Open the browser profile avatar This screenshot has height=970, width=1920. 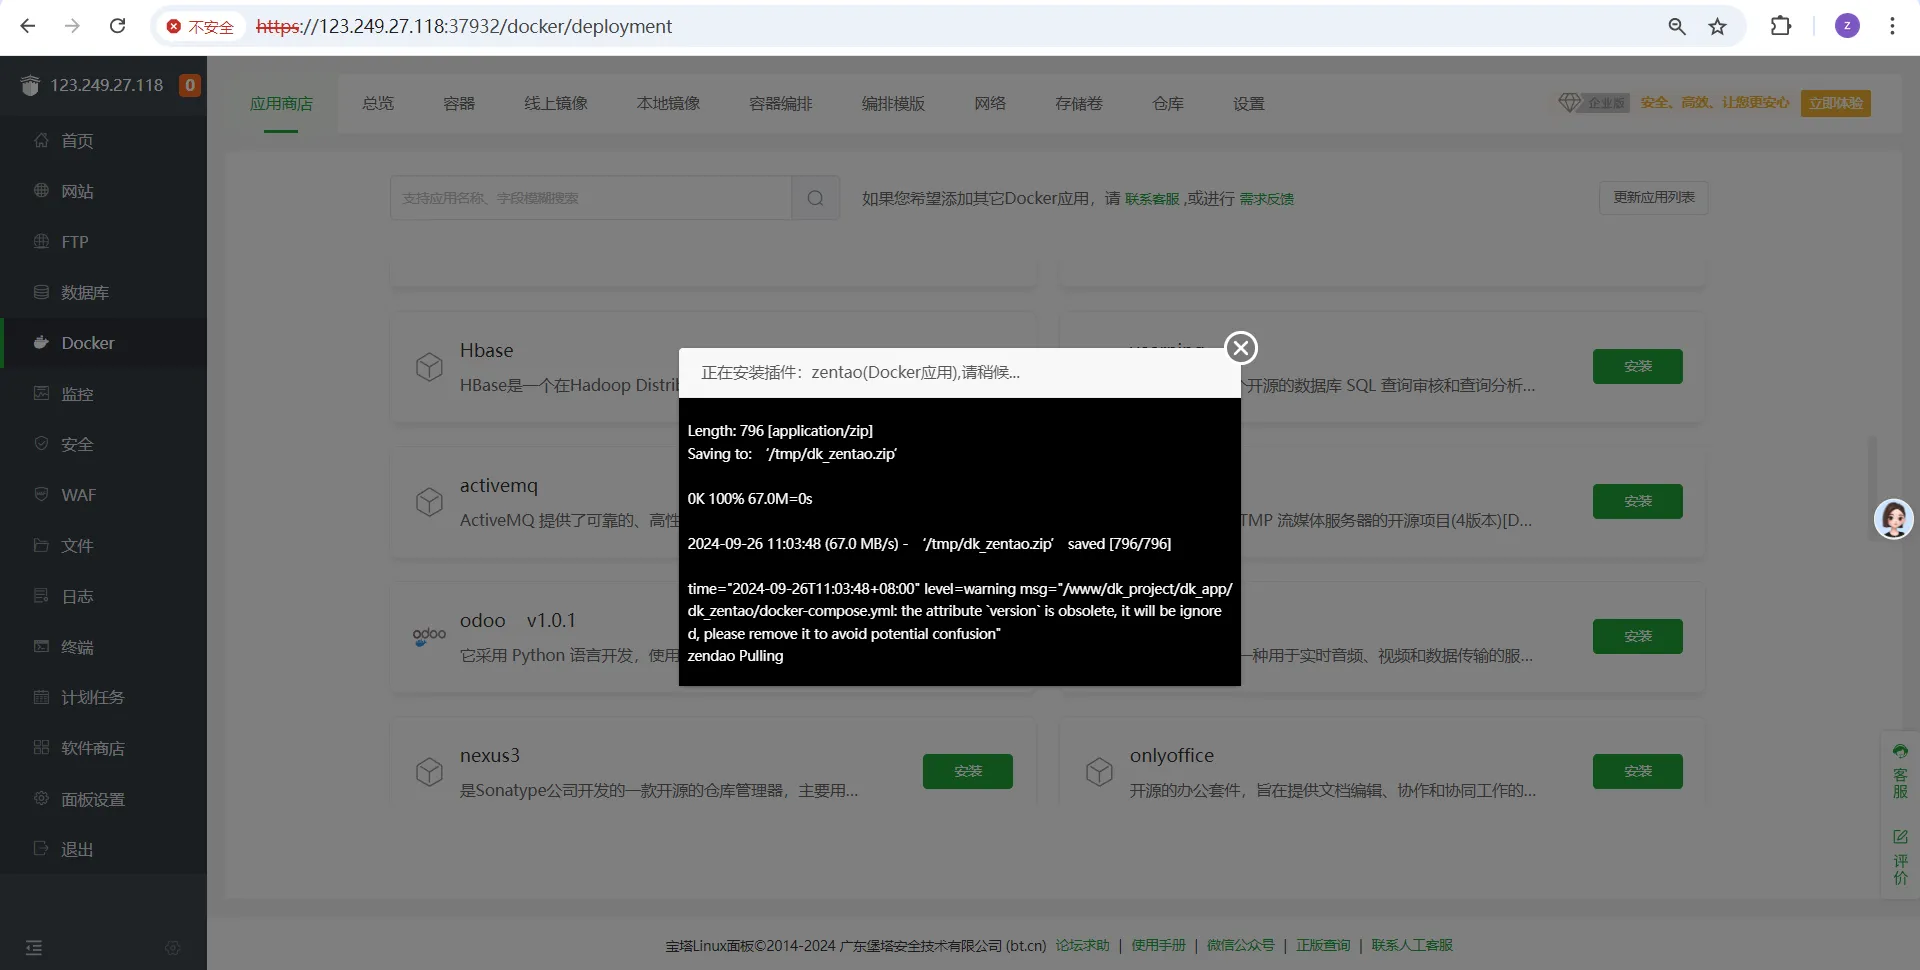click(1847, 26)
